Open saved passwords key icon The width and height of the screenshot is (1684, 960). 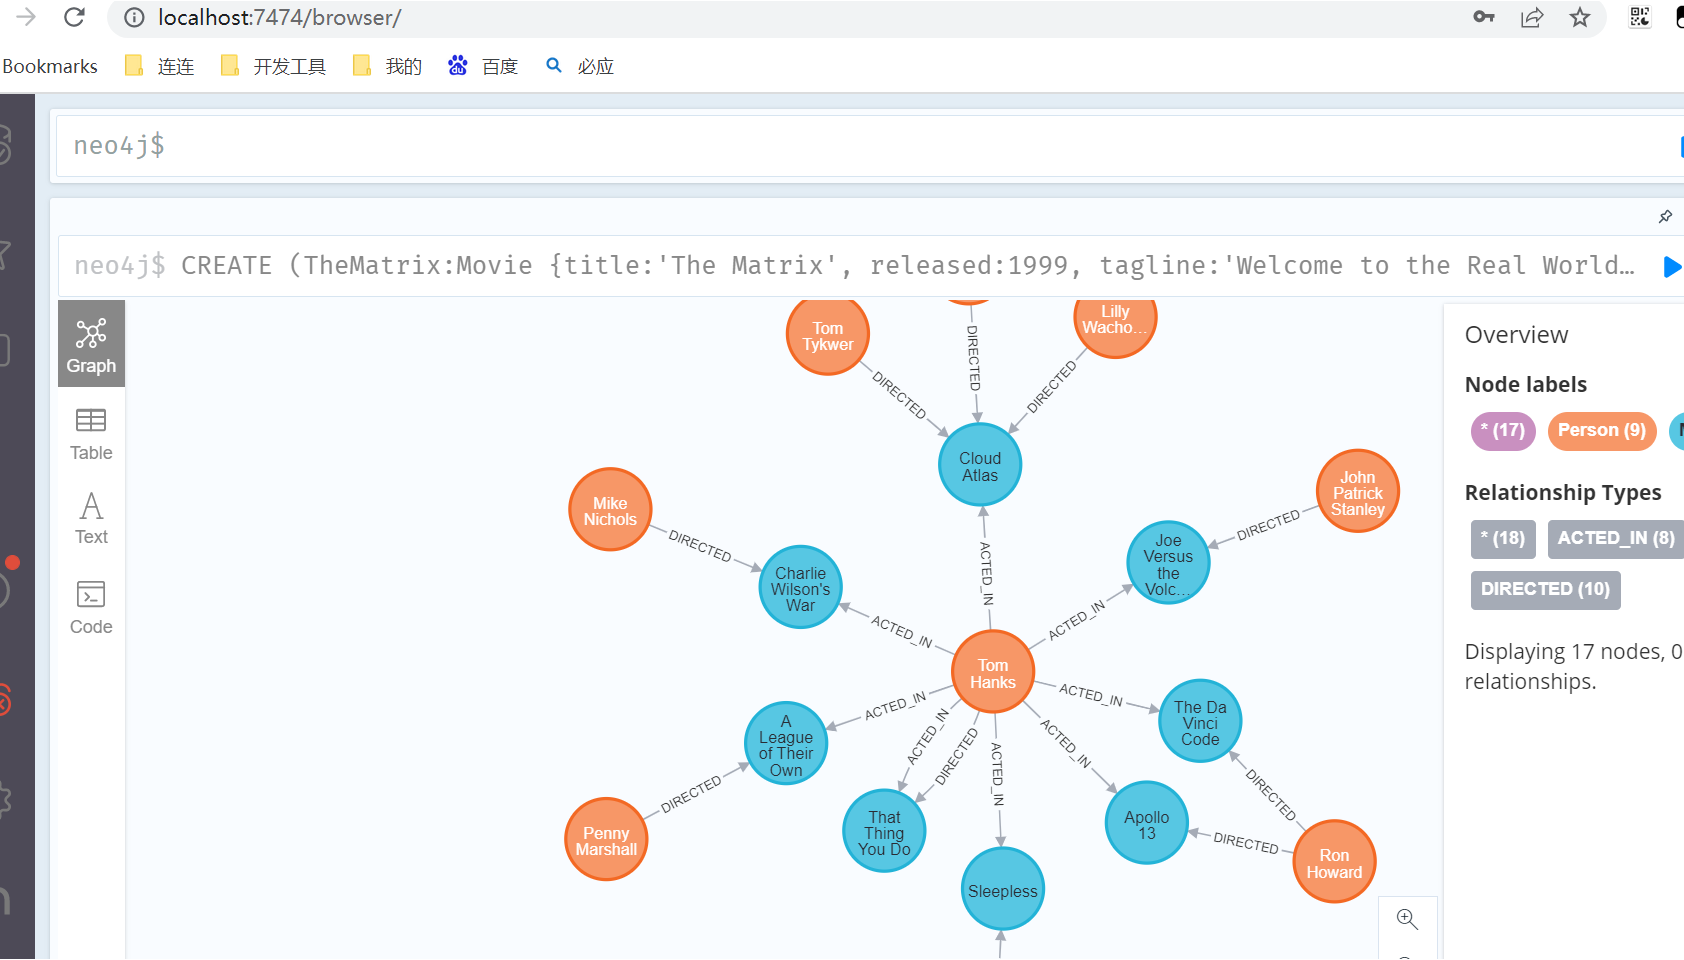pyautogui.click(x=1484, y=17)
